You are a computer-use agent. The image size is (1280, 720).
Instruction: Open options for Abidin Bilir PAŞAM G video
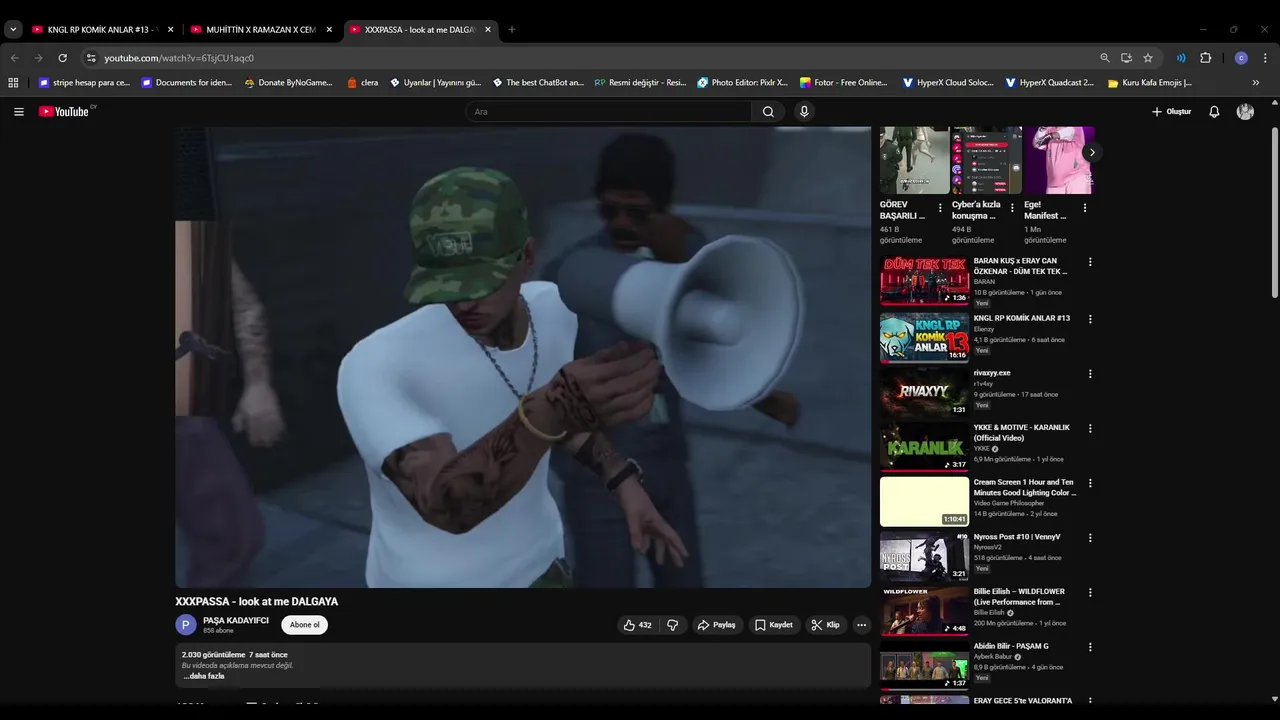tap(1090, 647)
